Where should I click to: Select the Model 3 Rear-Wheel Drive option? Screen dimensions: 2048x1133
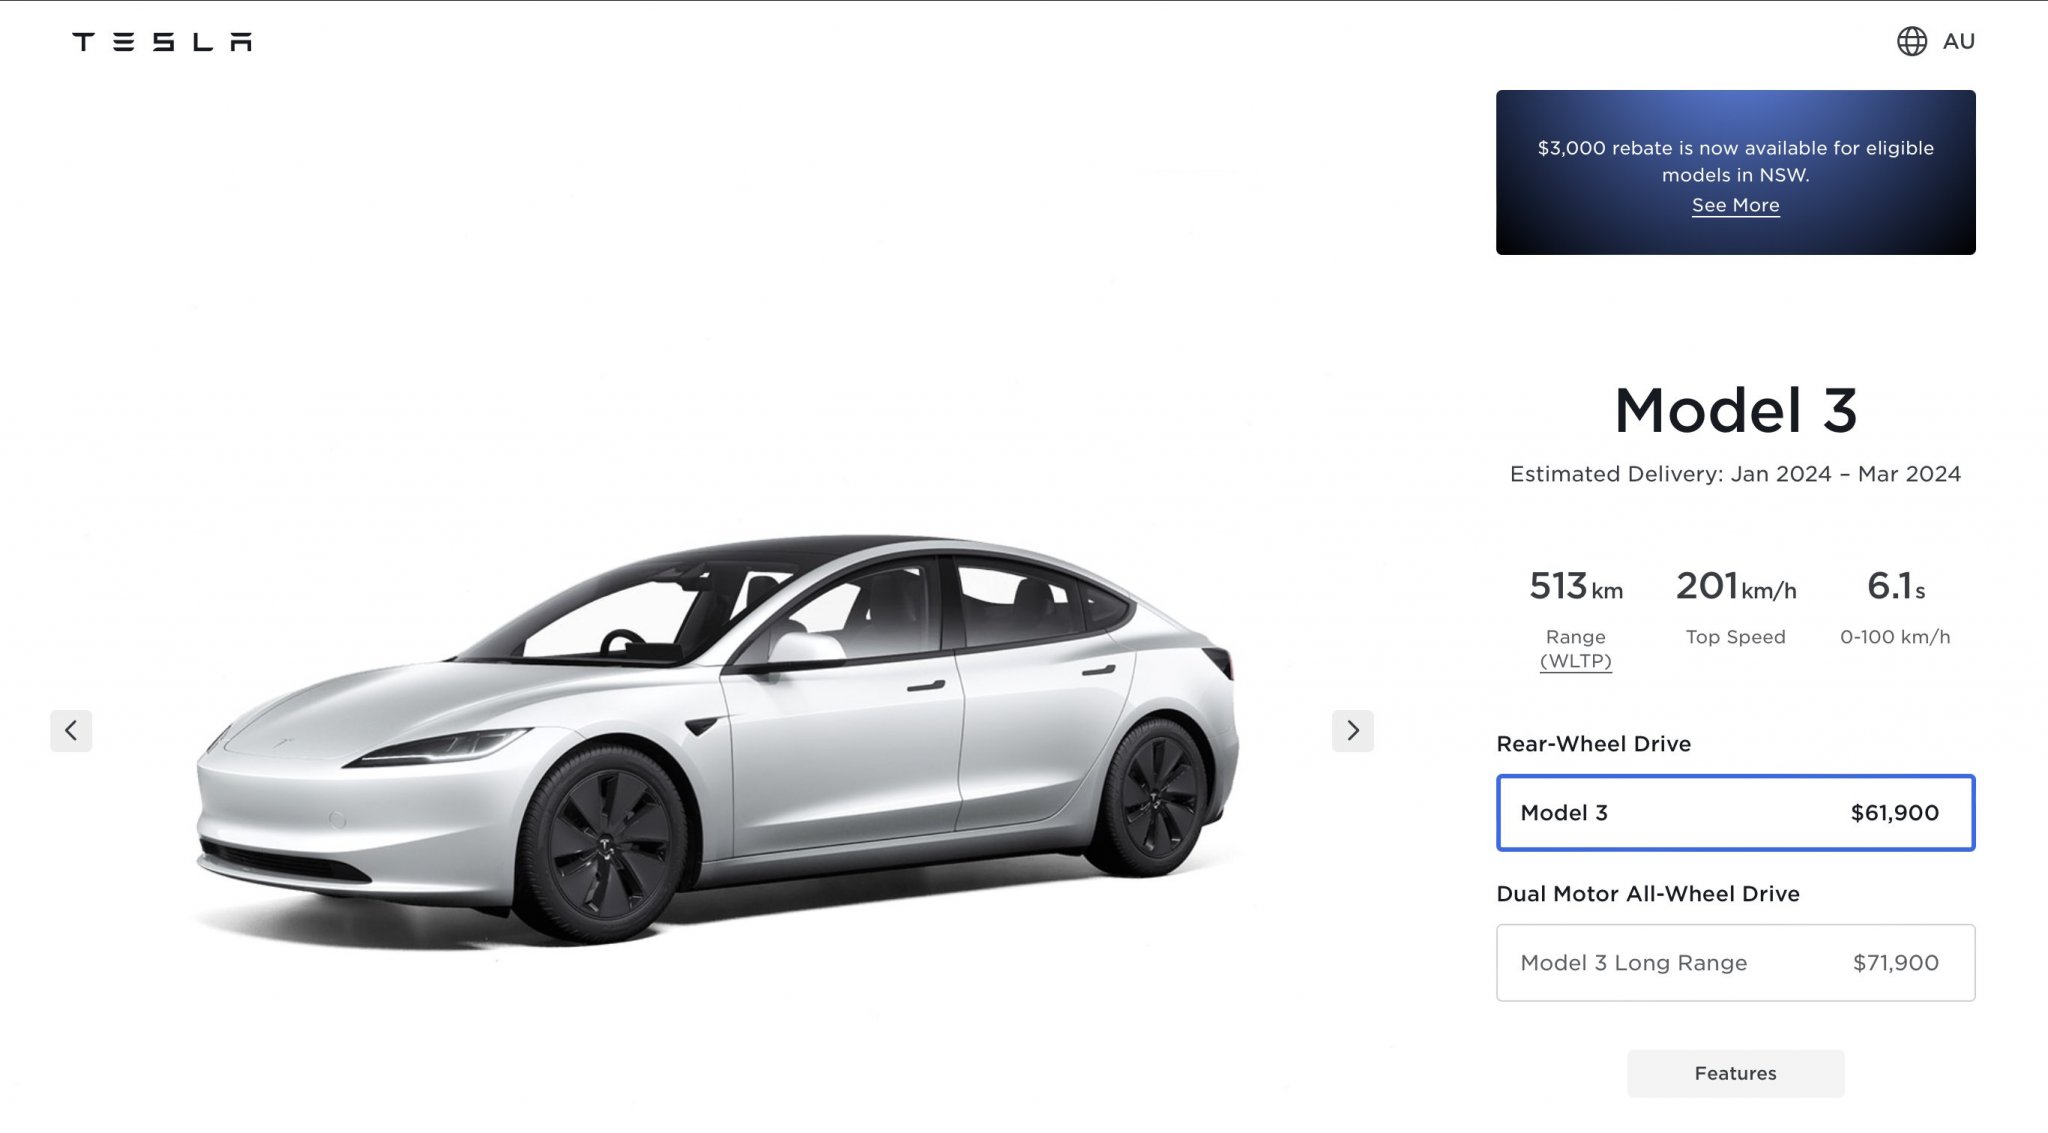point(1735,813)
